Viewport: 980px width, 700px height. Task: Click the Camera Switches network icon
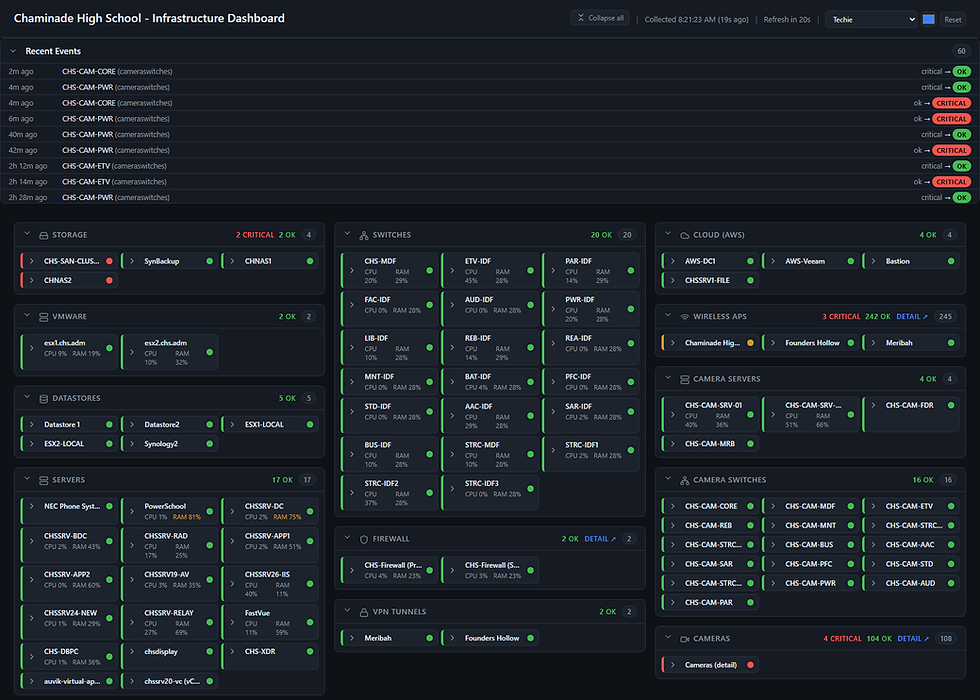click(684, 481)
